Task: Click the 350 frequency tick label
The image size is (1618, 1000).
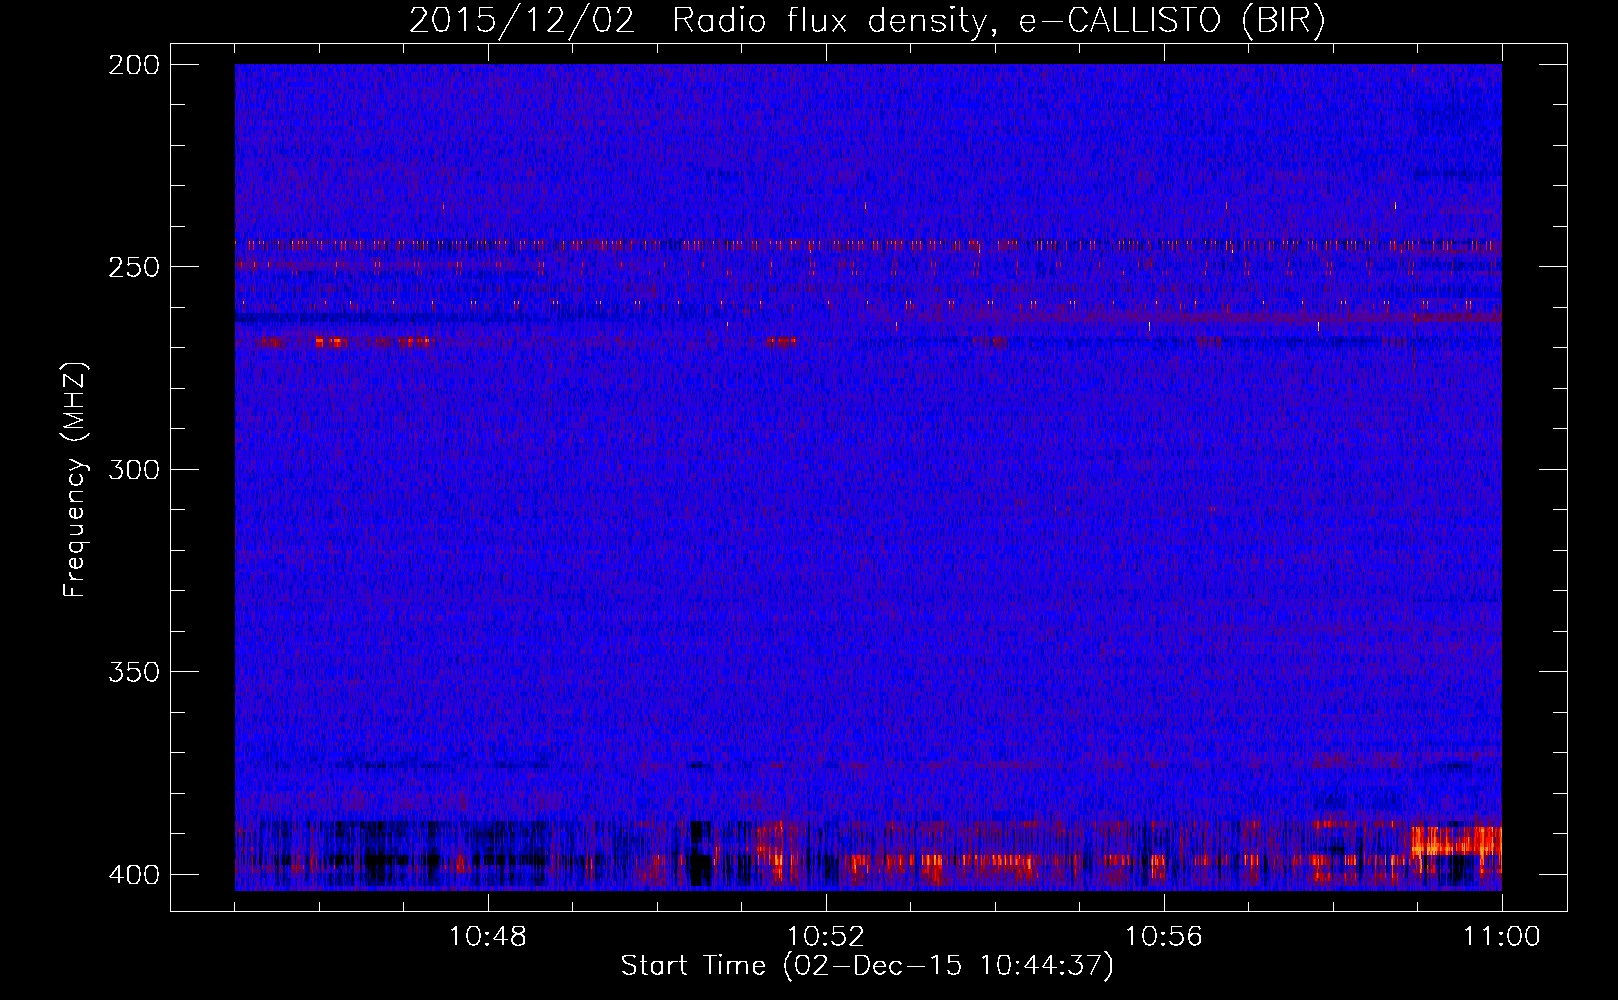Action: click(133, 672)
